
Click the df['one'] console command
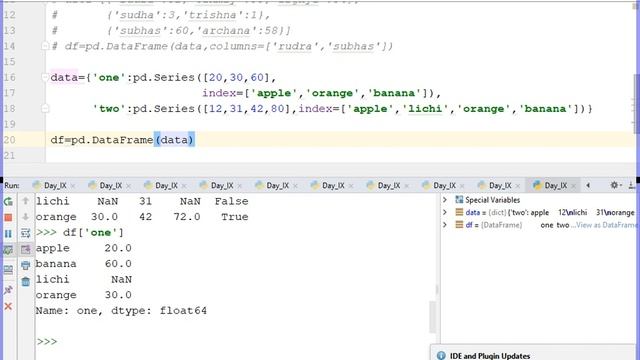pyautogui.click(x=93, y=233)
